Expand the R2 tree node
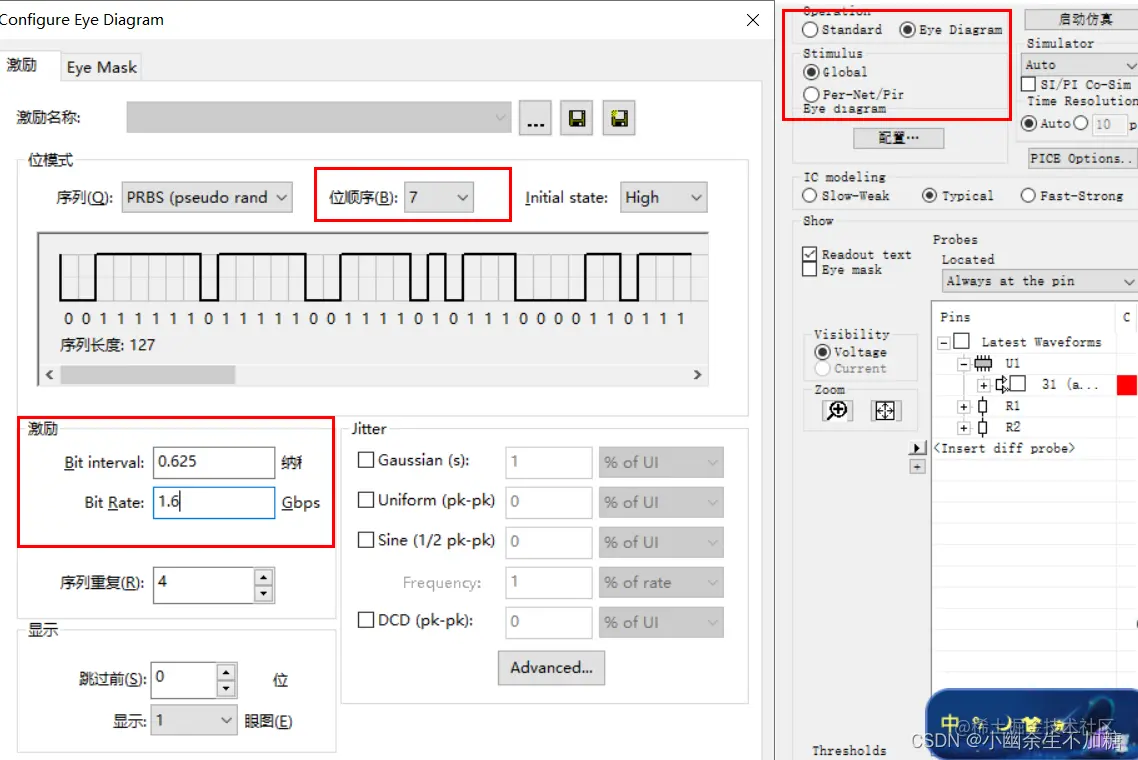Image resolution: width=1138 pixels, height=760 pixels. [x=963, y=428]
